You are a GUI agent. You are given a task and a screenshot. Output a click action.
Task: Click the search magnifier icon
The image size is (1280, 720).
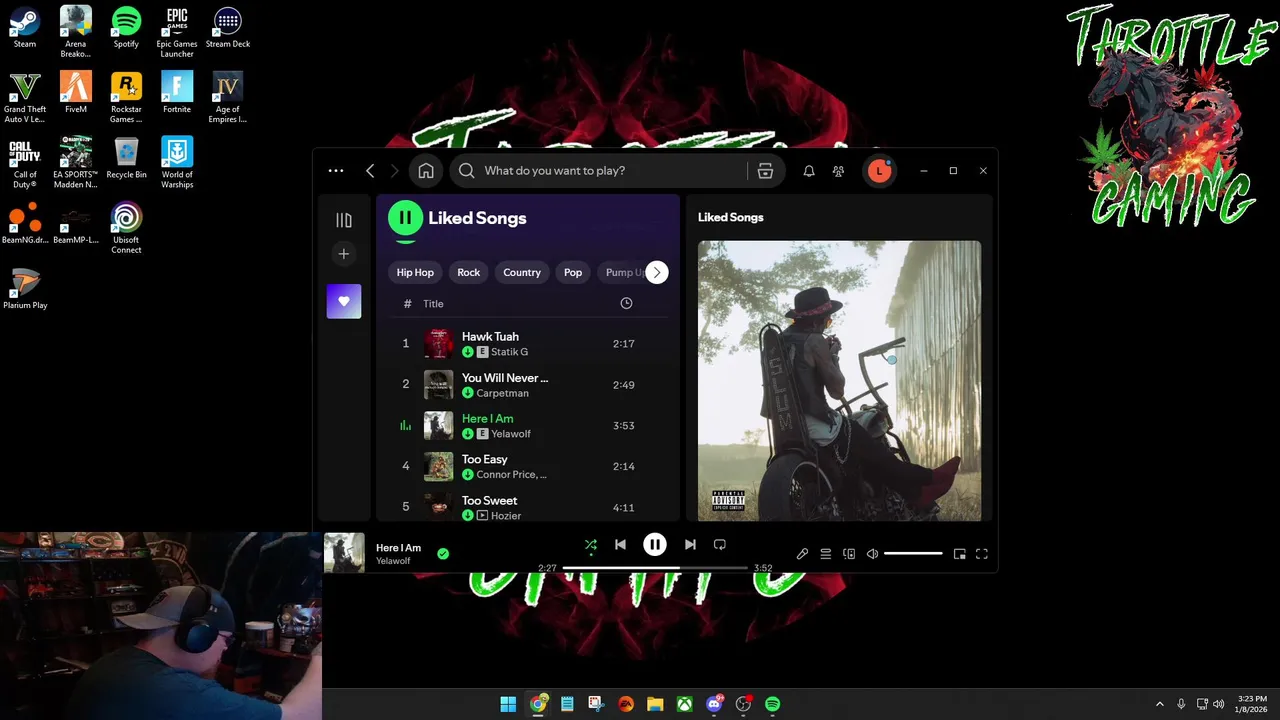[x=467, y=171]
